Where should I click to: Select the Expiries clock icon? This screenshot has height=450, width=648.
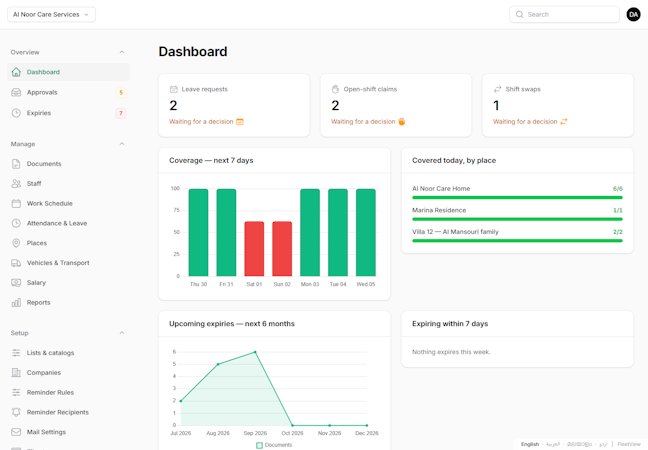click(x=16, y=113)
